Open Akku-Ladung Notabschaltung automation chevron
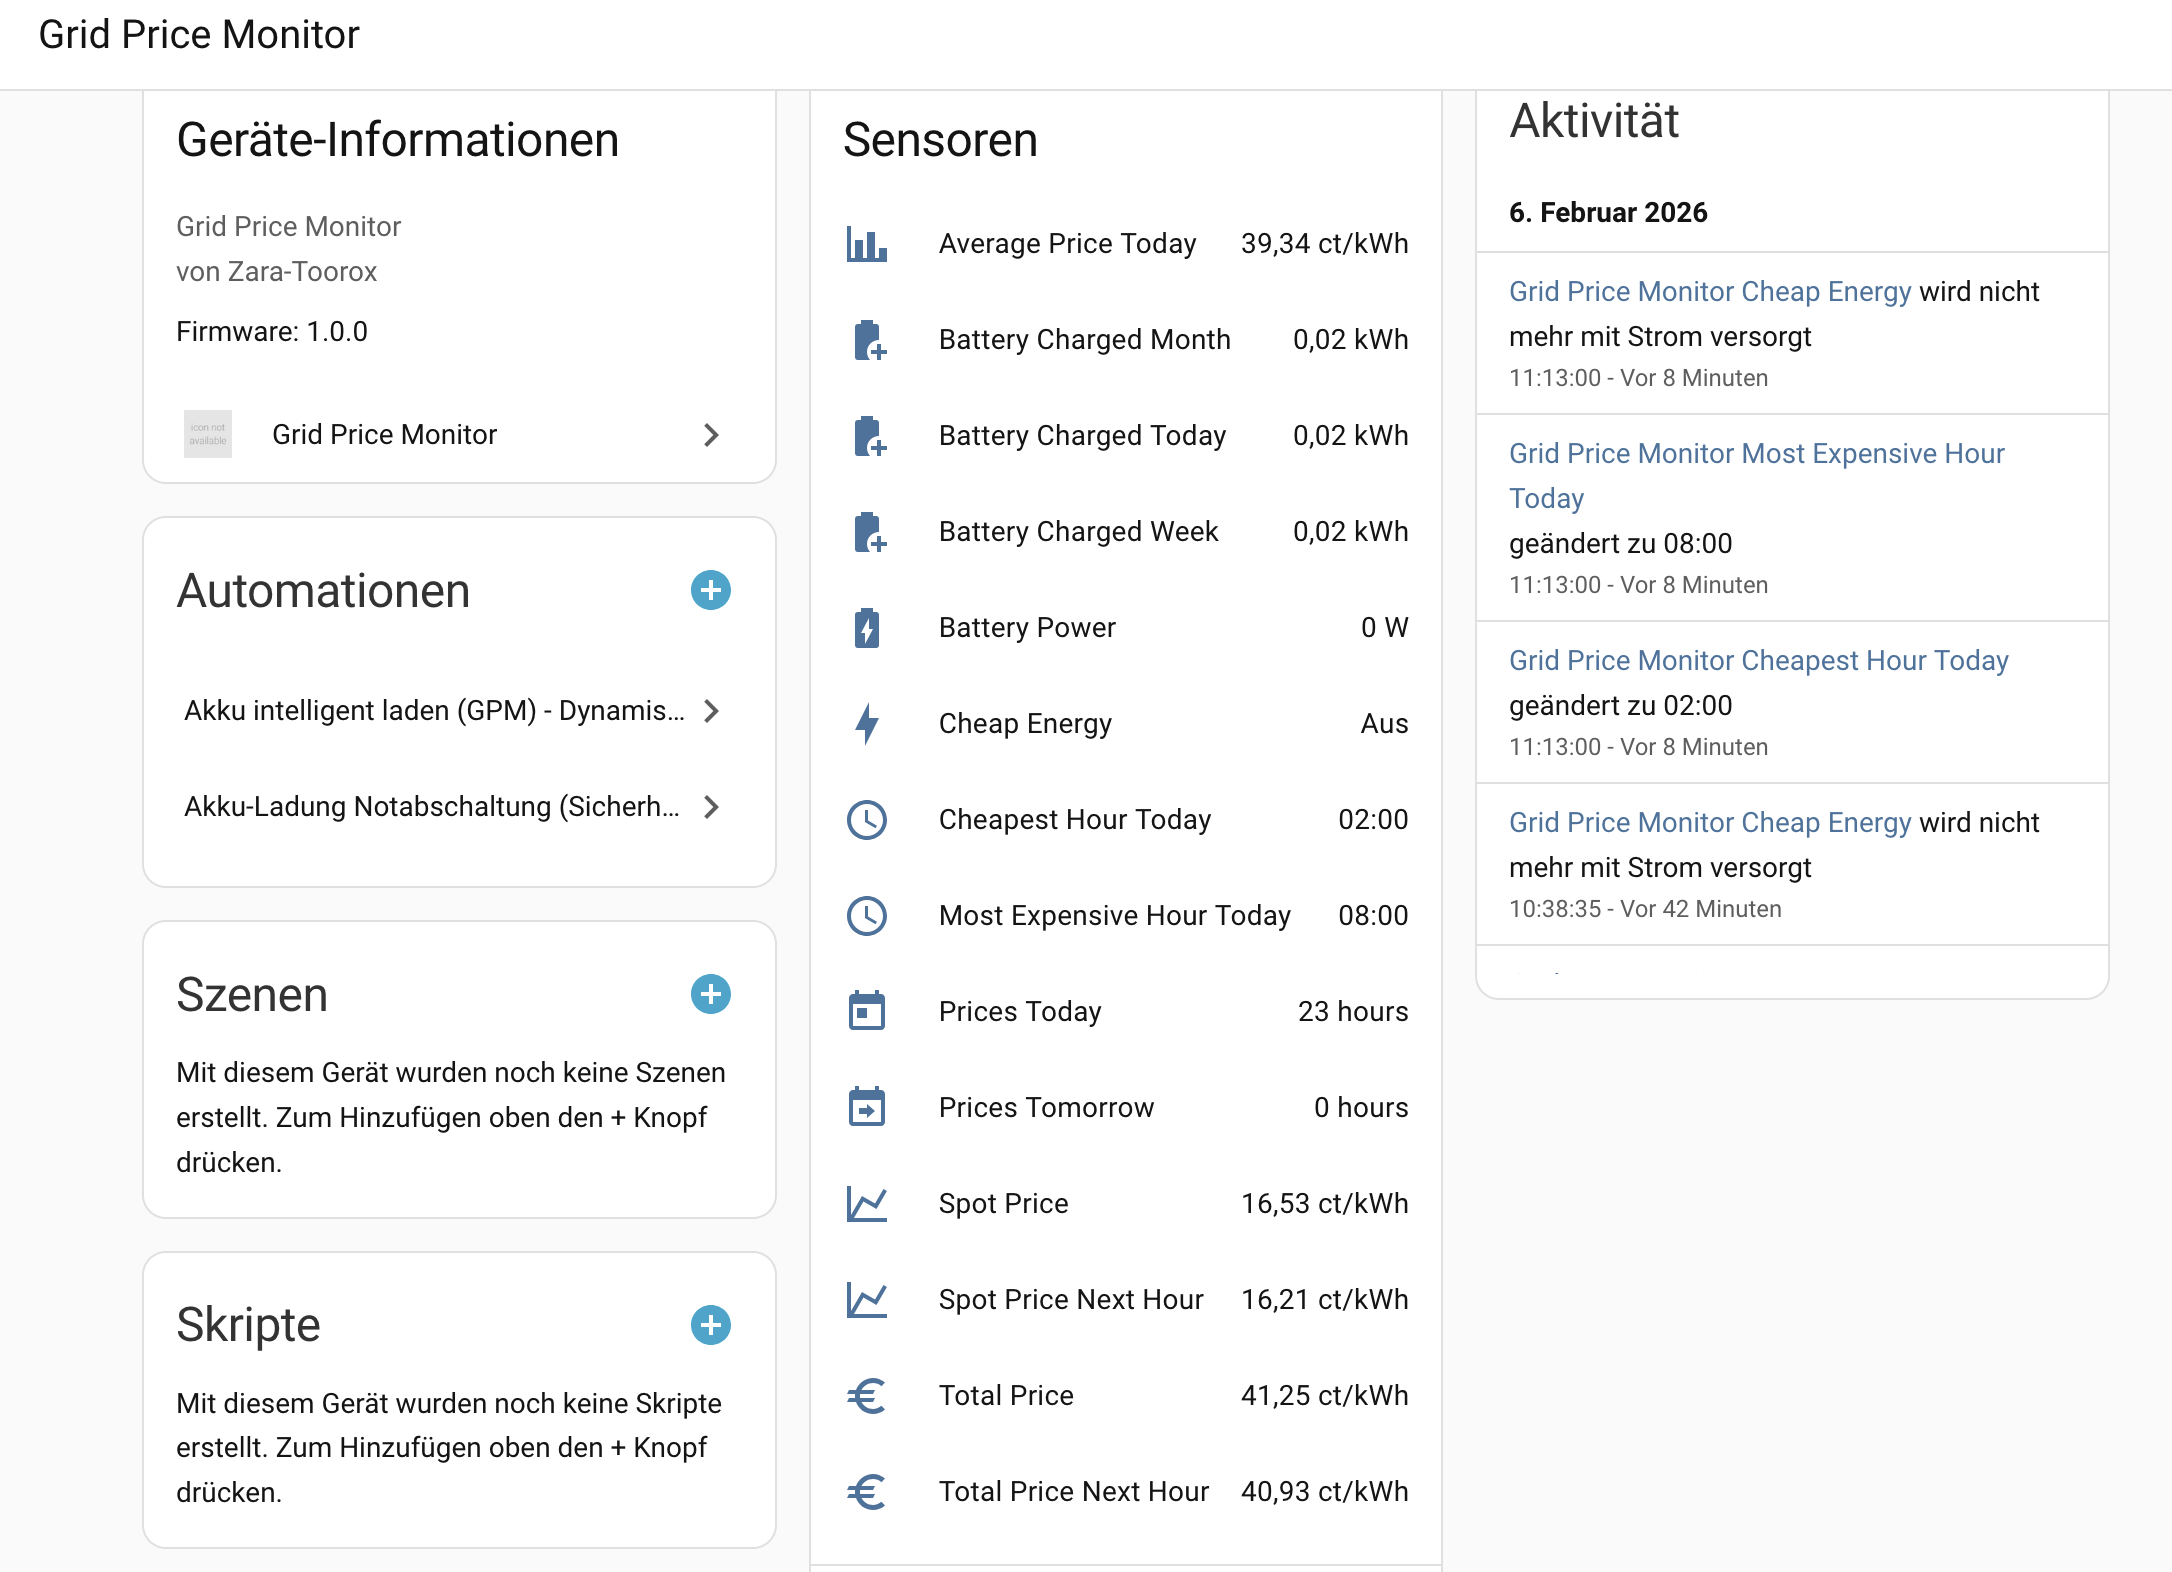 [x=711, y=807]
